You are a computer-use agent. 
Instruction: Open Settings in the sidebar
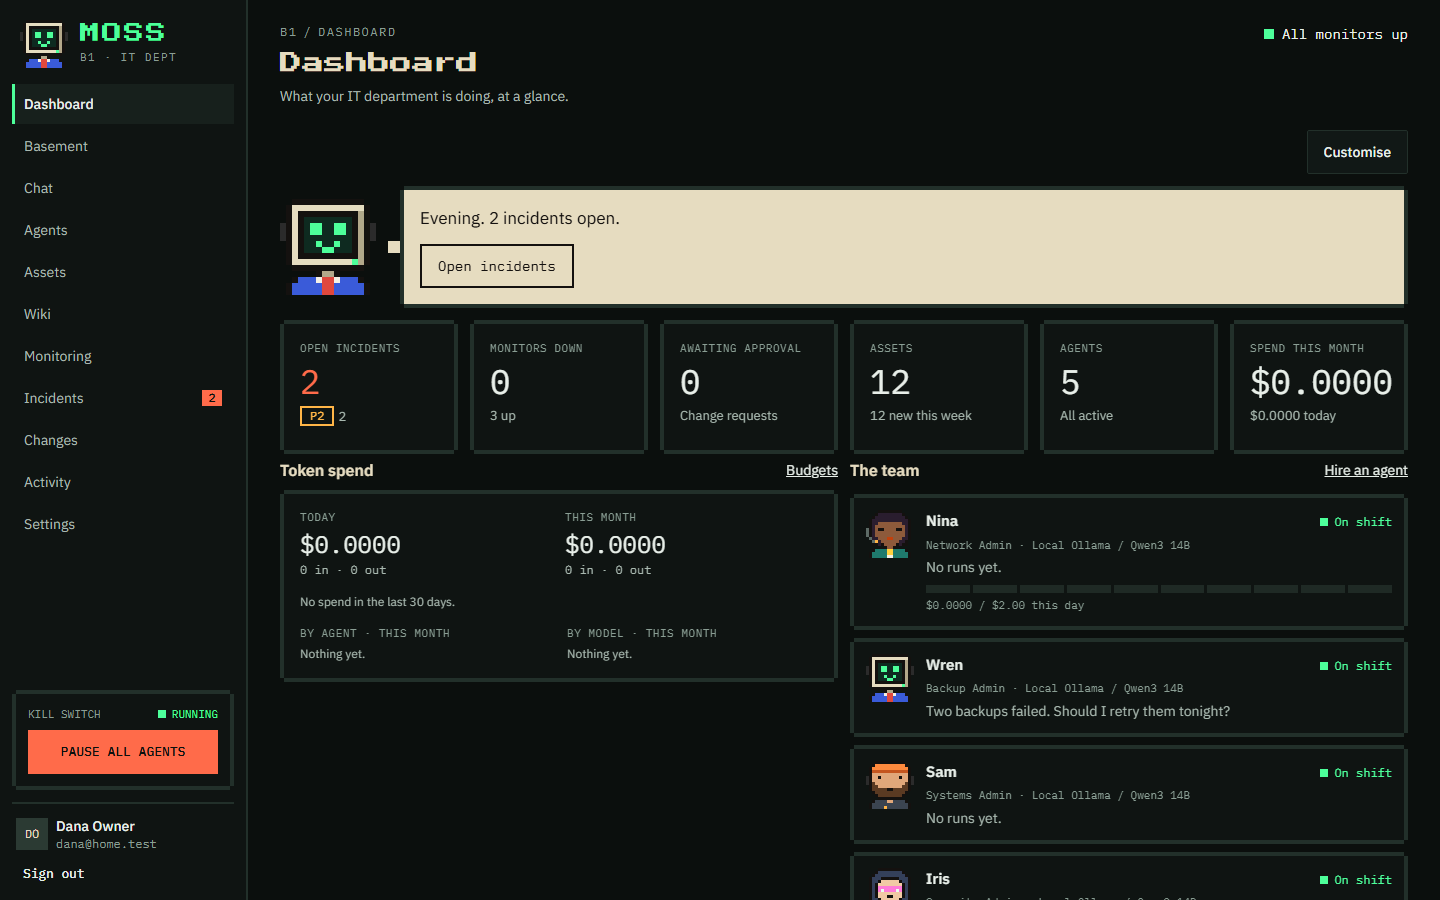[123, 524]
